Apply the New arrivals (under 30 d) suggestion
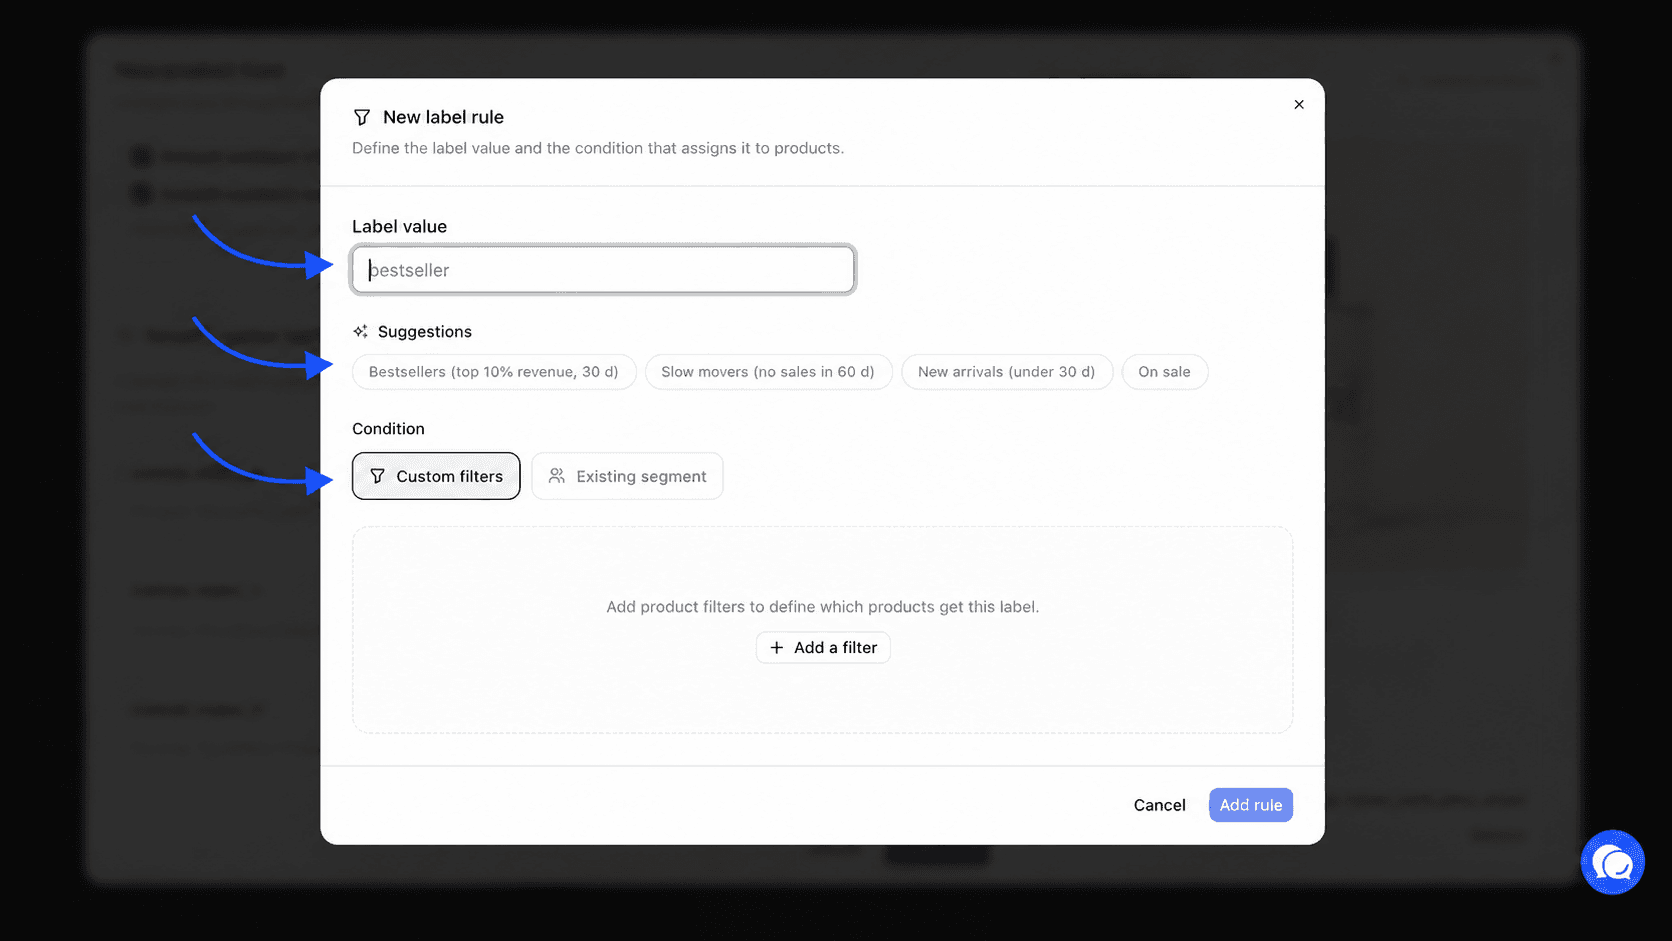 pos(1006,372)
